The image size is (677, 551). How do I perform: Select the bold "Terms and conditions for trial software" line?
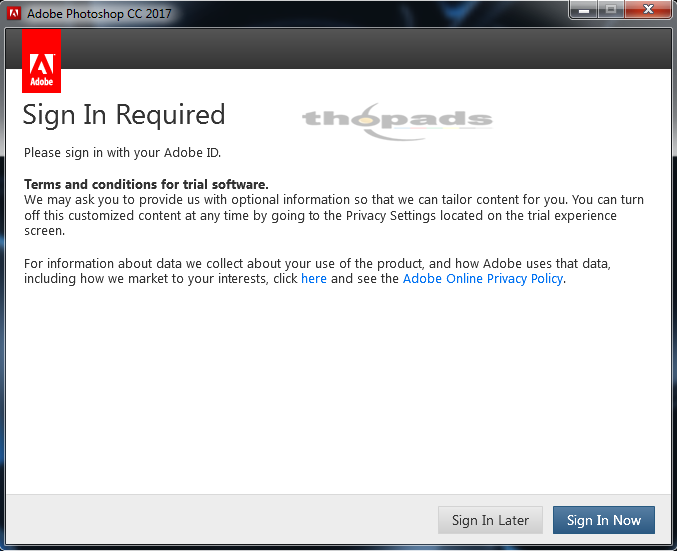[x=146, y=184]
